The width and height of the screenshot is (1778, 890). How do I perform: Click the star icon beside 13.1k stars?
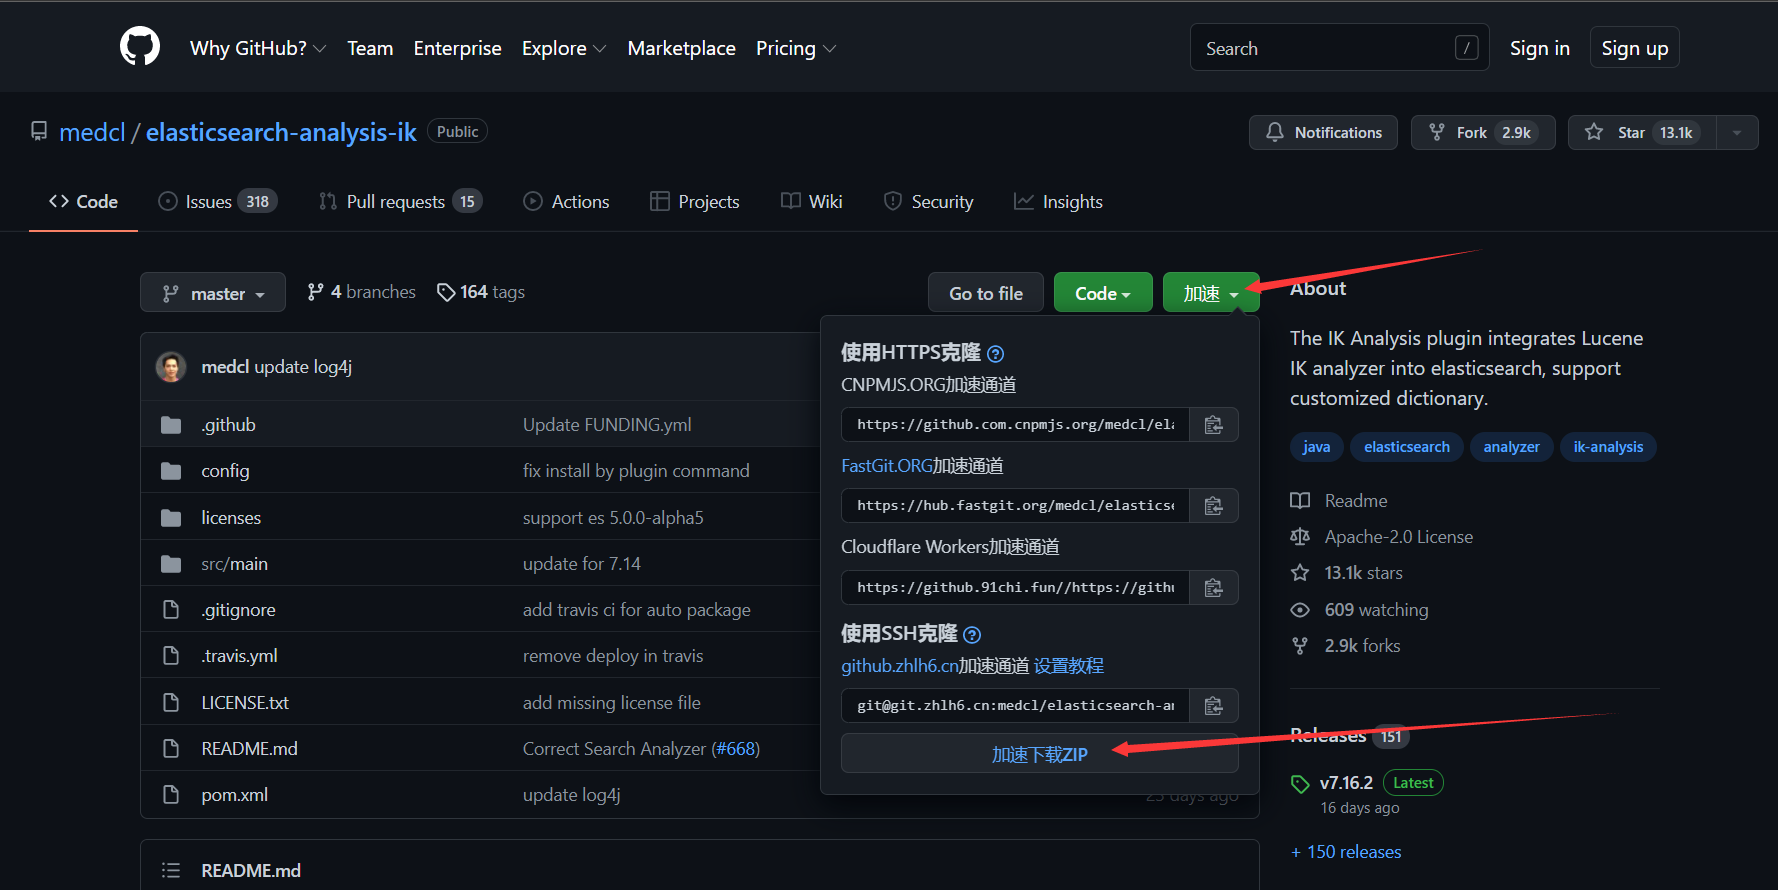(x=1300, y=573)
